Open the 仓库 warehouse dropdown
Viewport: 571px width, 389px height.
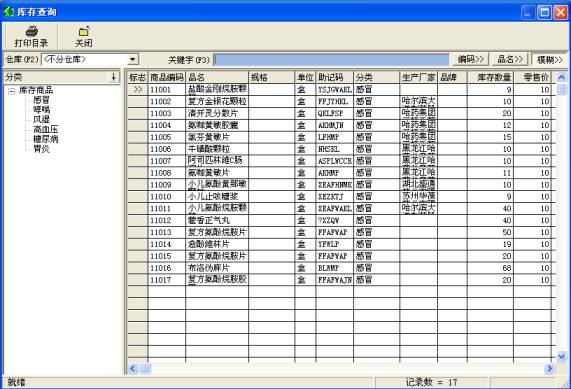click(x=133, y=59)
